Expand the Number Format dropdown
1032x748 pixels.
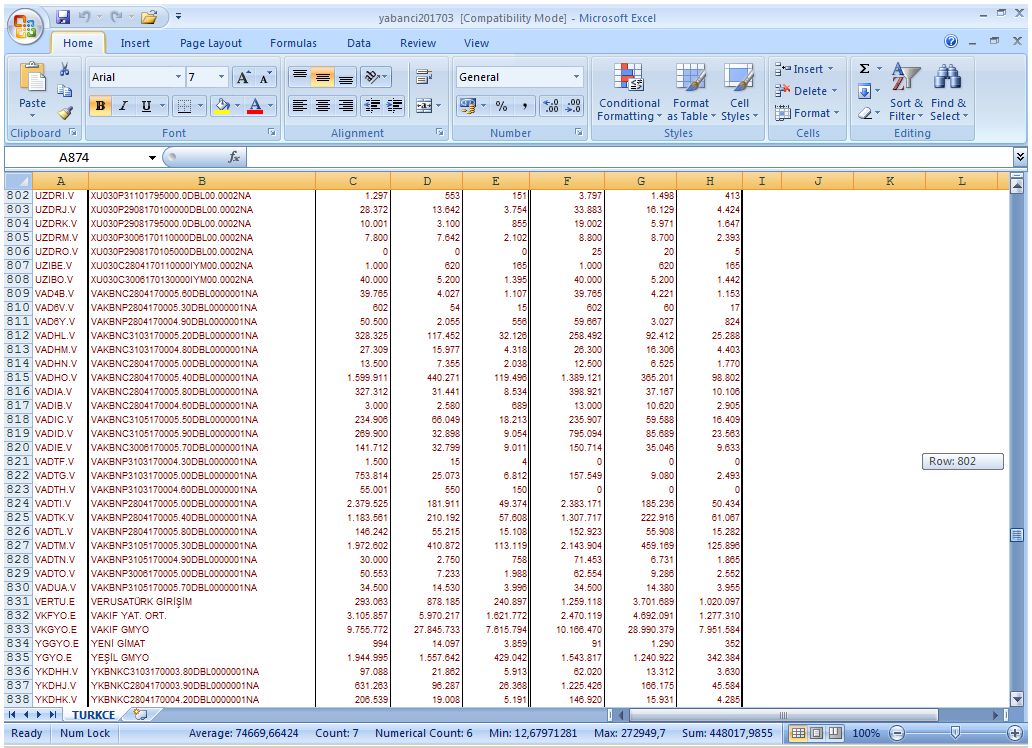577,77
